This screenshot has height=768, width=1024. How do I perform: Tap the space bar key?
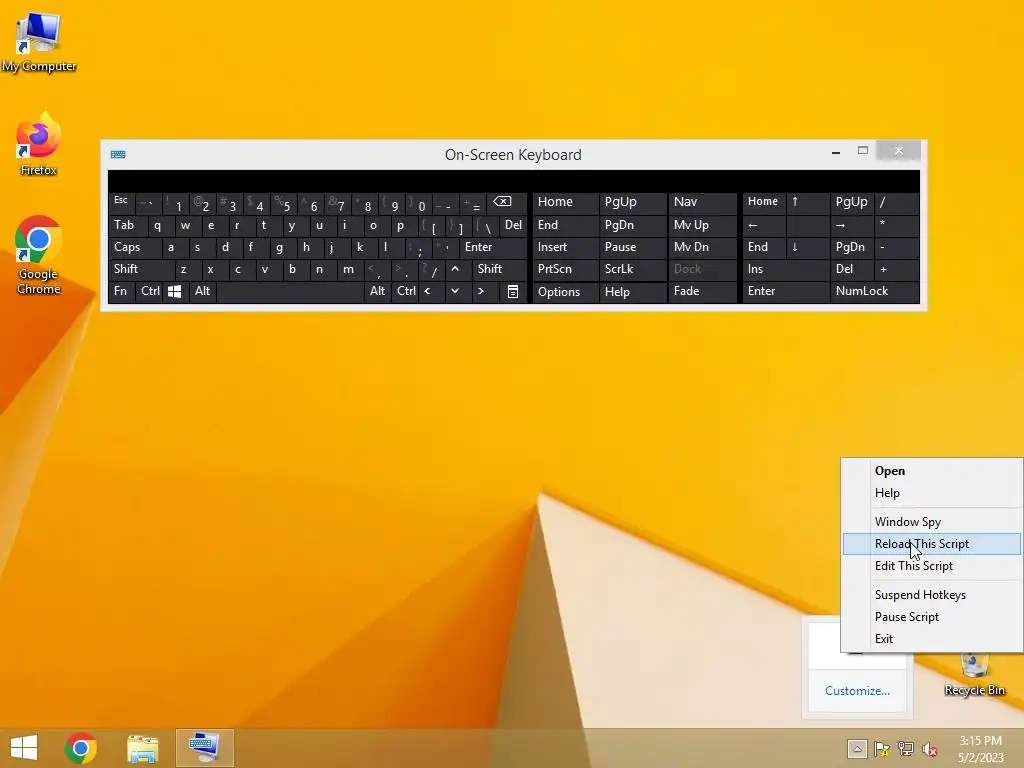[290, 292]
